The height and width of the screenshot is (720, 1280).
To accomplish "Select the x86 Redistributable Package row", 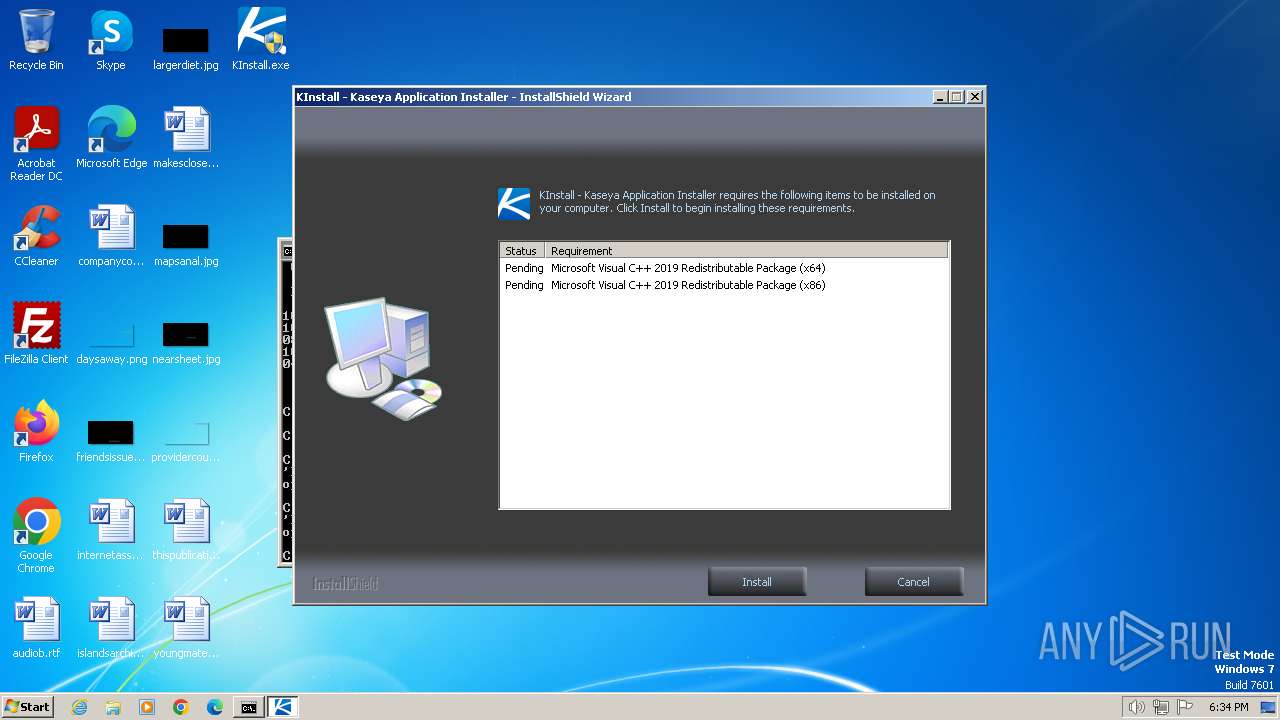I will click(x=724, y=285).
